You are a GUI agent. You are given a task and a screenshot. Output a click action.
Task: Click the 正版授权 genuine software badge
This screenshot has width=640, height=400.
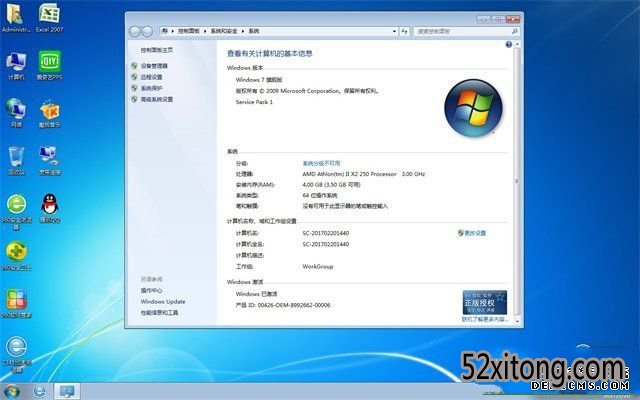point(484,302)
